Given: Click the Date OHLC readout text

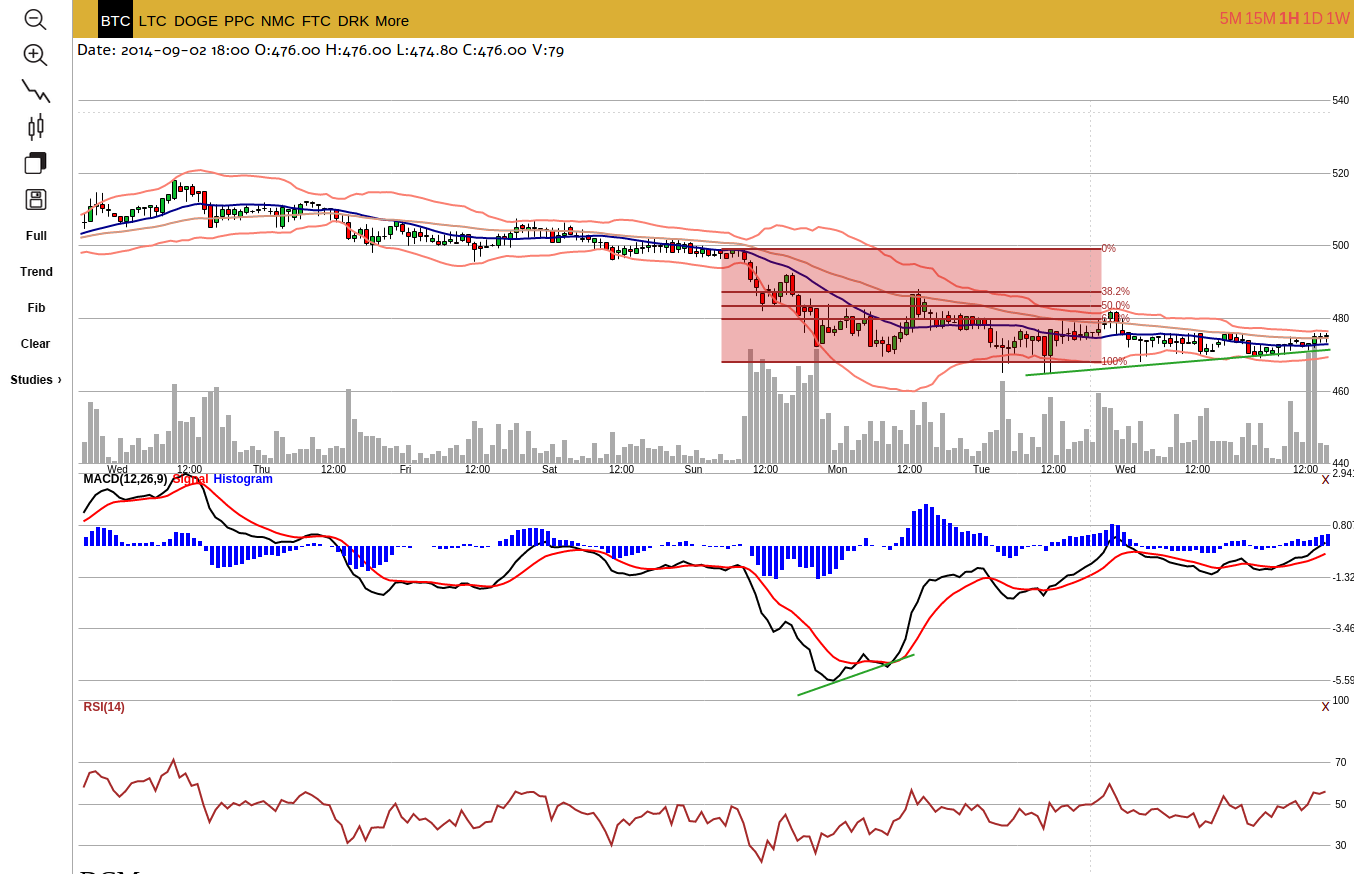Looking at the screenshot, I should pos(320,50).
